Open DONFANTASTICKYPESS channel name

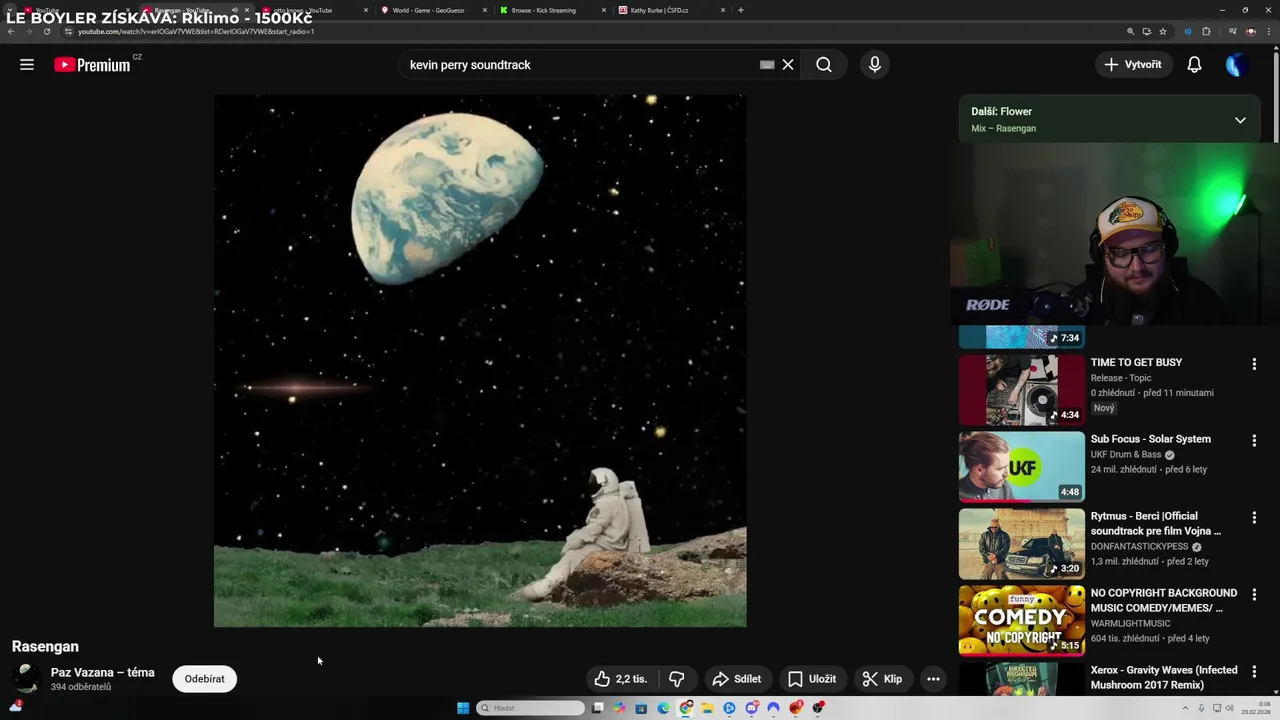click(1140, 547)
